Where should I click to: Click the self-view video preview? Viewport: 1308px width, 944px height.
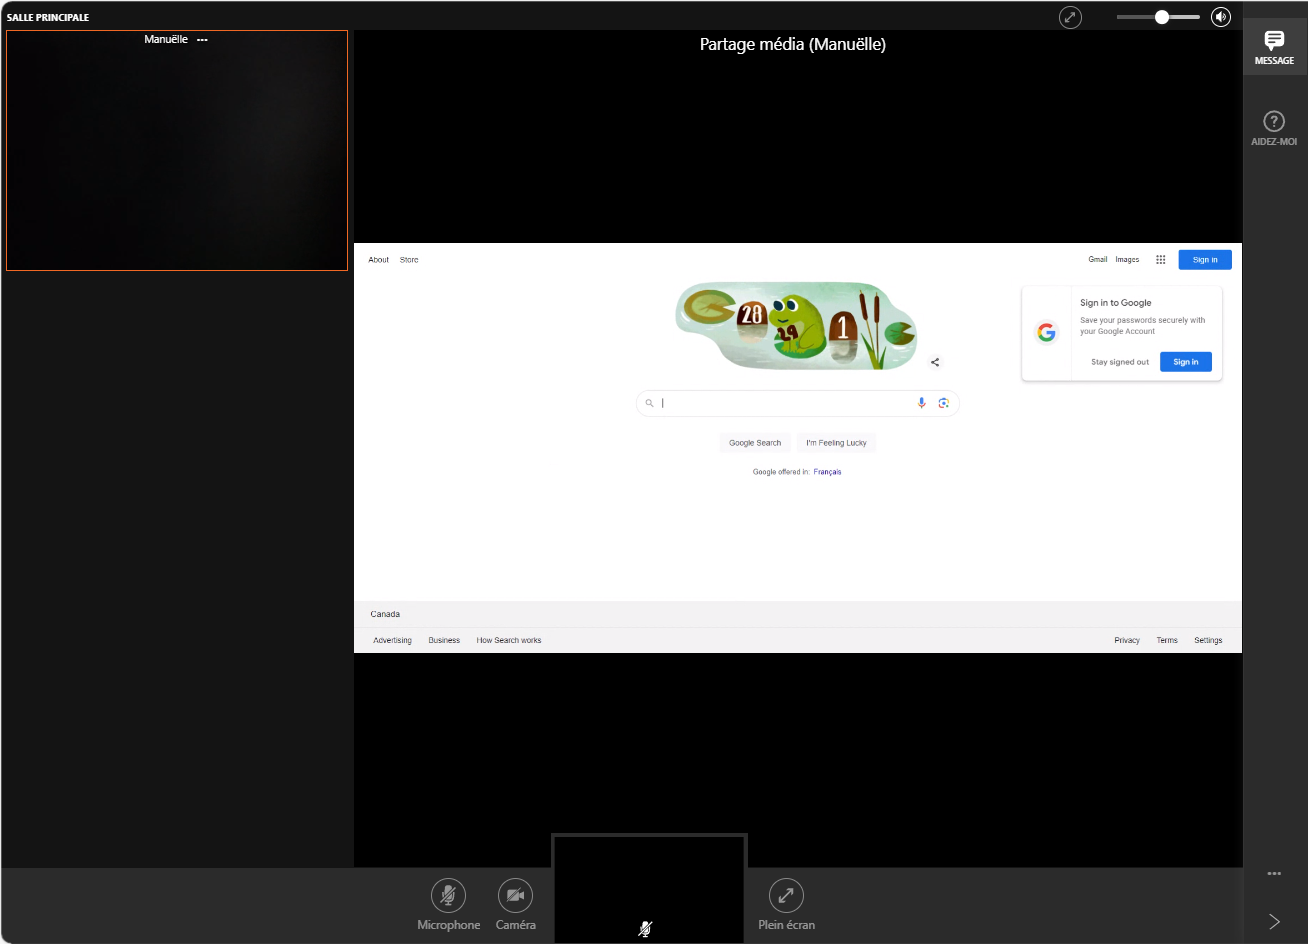pyautogui.click(x=649, y=888)
